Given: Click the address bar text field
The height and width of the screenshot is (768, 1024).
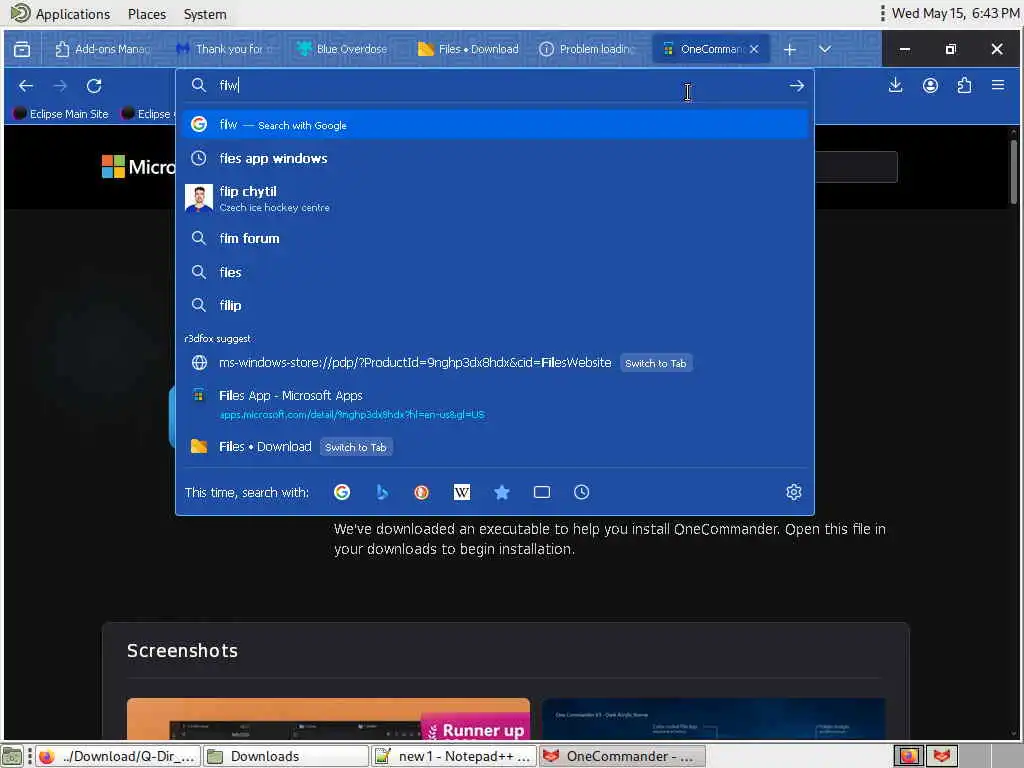Looking at the screenshot, I should [x=495, y=86].
